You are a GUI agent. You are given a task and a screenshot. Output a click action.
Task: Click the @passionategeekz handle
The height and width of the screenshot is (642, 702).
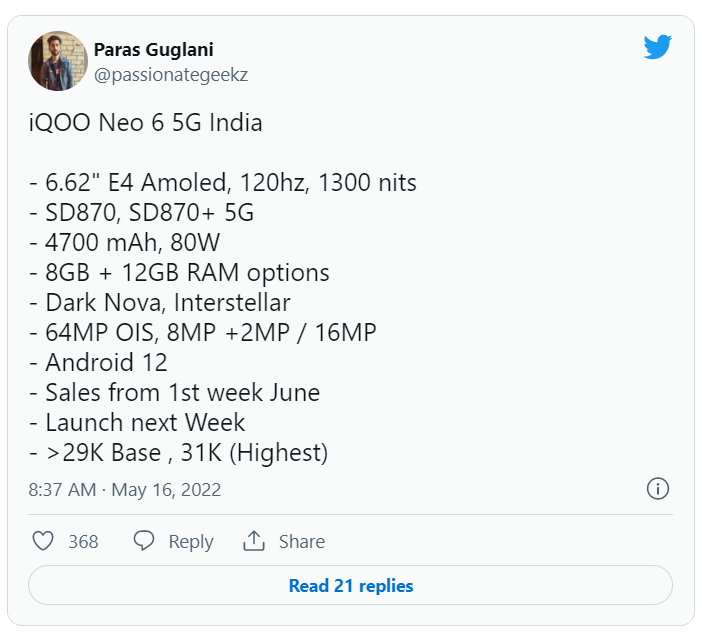170,74
